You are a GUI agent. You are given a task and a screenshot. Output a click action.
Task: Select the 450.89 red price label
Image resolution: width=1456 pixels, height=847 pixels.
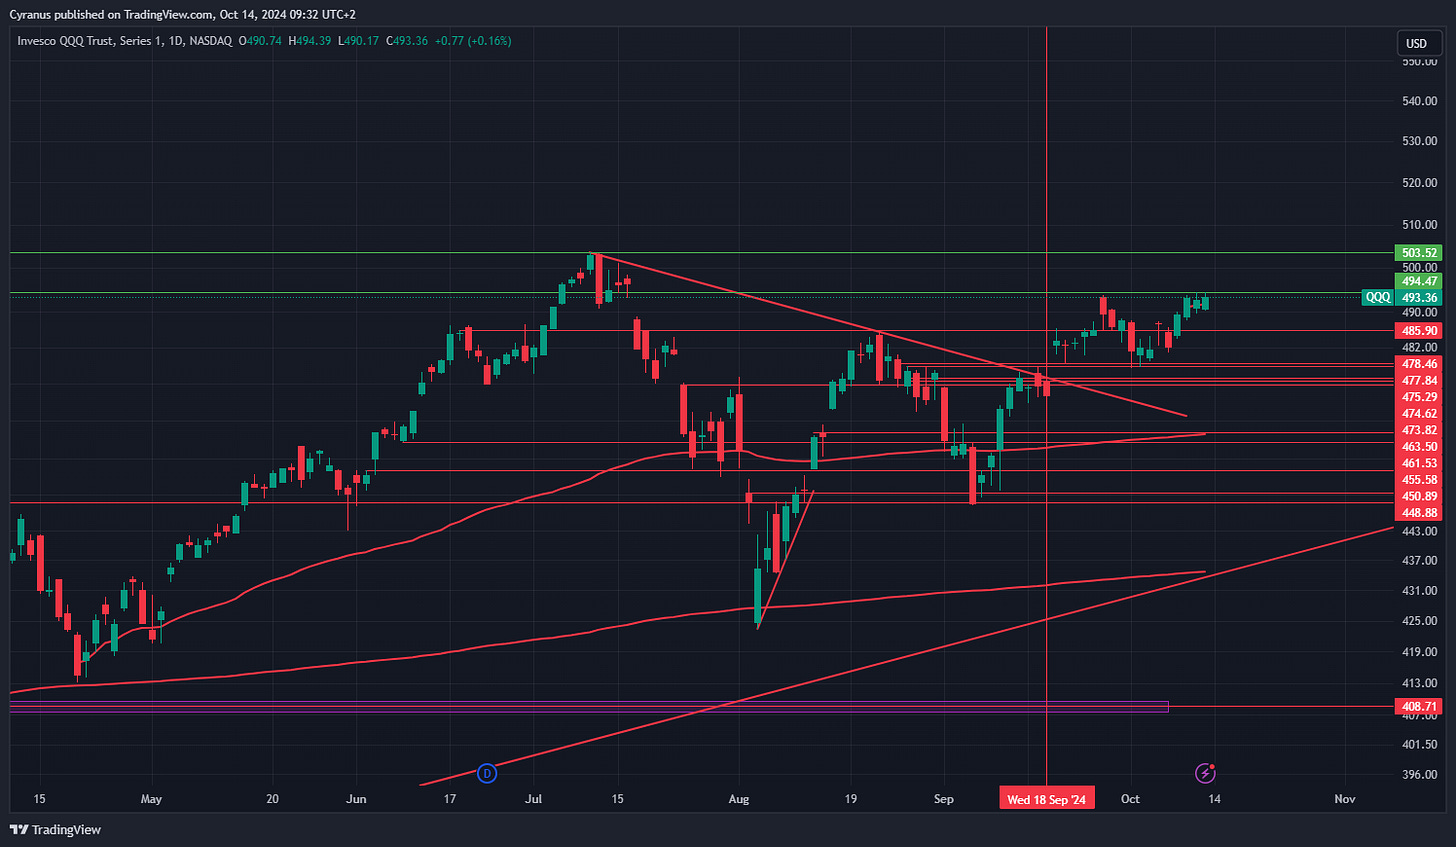(x=1419, y=496)
